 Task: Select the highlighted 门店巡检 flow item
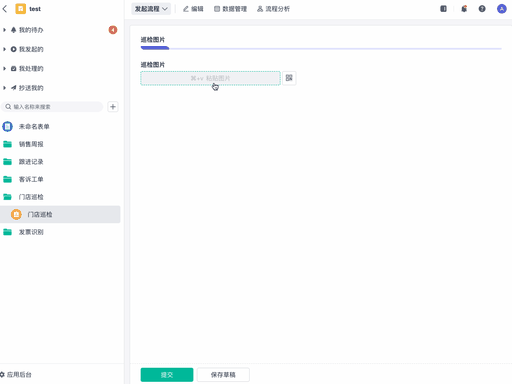point(60,214)
